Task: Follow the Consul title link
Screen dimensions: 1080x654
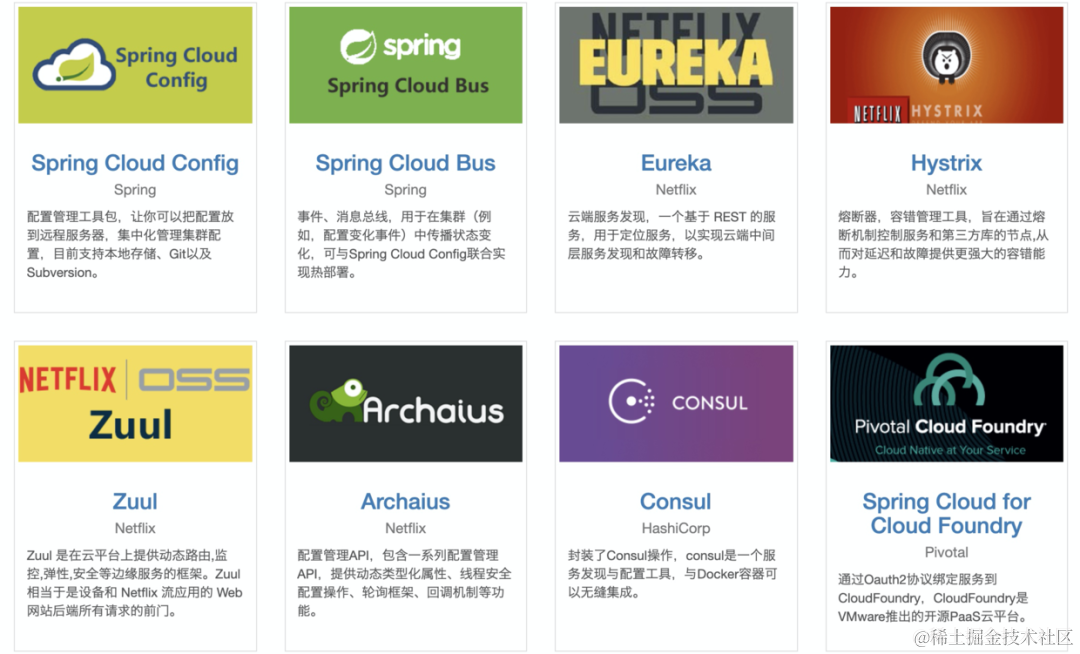Action: 676,501
